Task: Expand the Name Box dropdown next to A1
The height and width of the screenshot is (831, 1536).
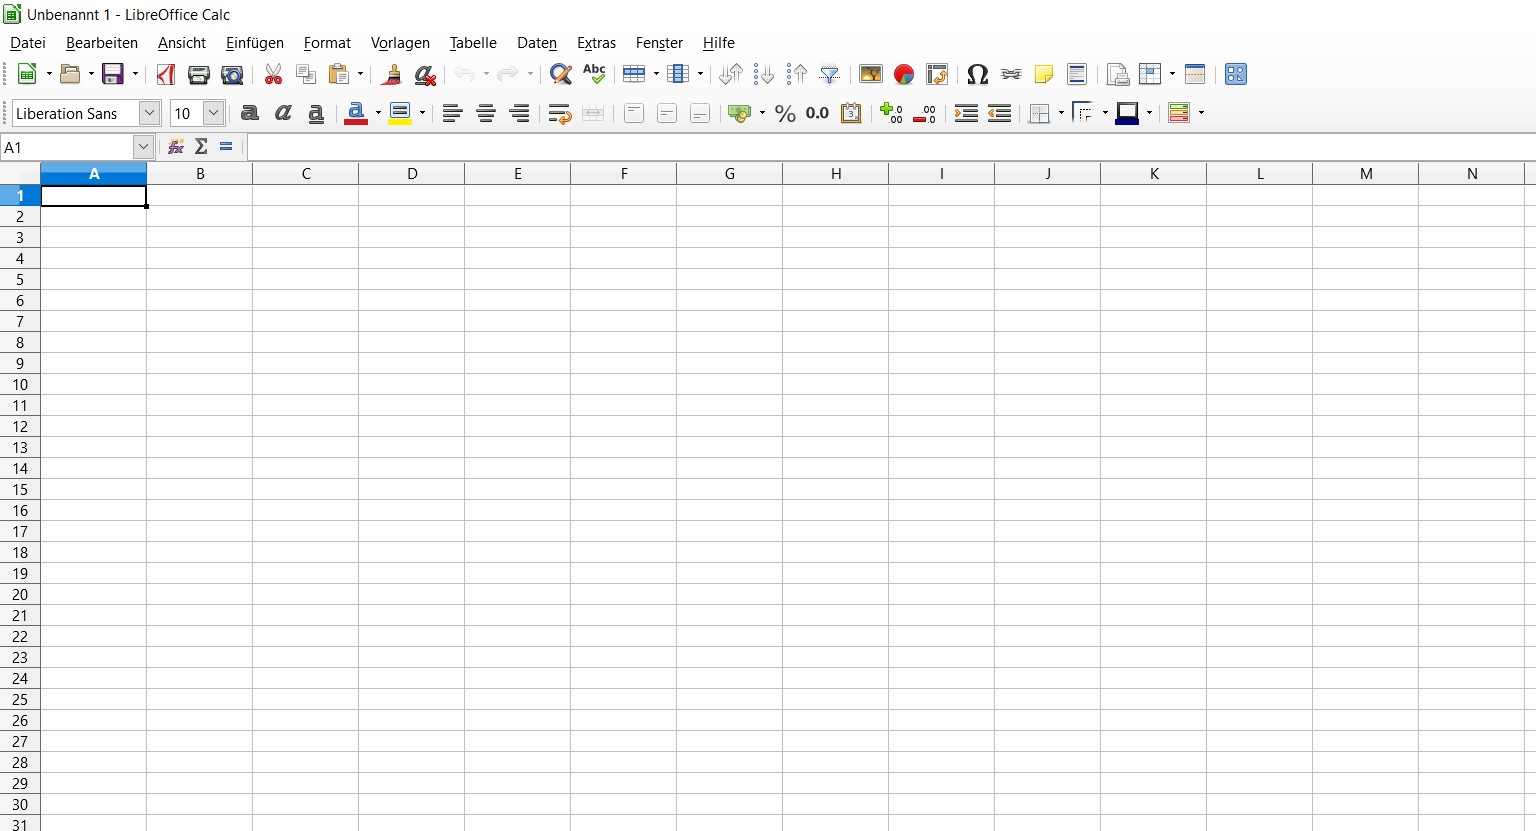Action: 143,147
